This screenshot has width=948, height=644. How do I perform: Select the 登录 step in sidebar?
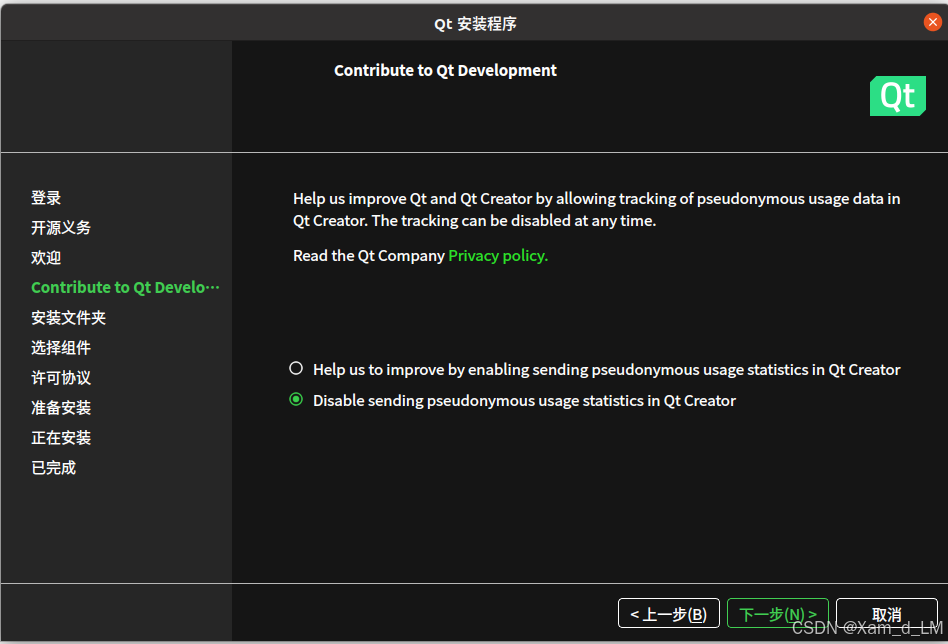tap(46, 198)
